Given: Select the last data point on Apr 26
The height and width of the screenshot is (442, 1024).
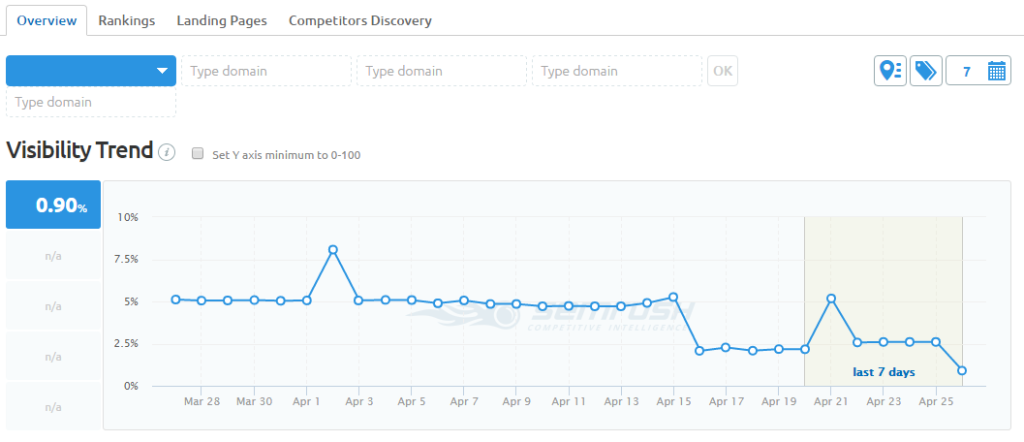Looking at the screenshot, I should pyautogui.click(x=962, y=370).
